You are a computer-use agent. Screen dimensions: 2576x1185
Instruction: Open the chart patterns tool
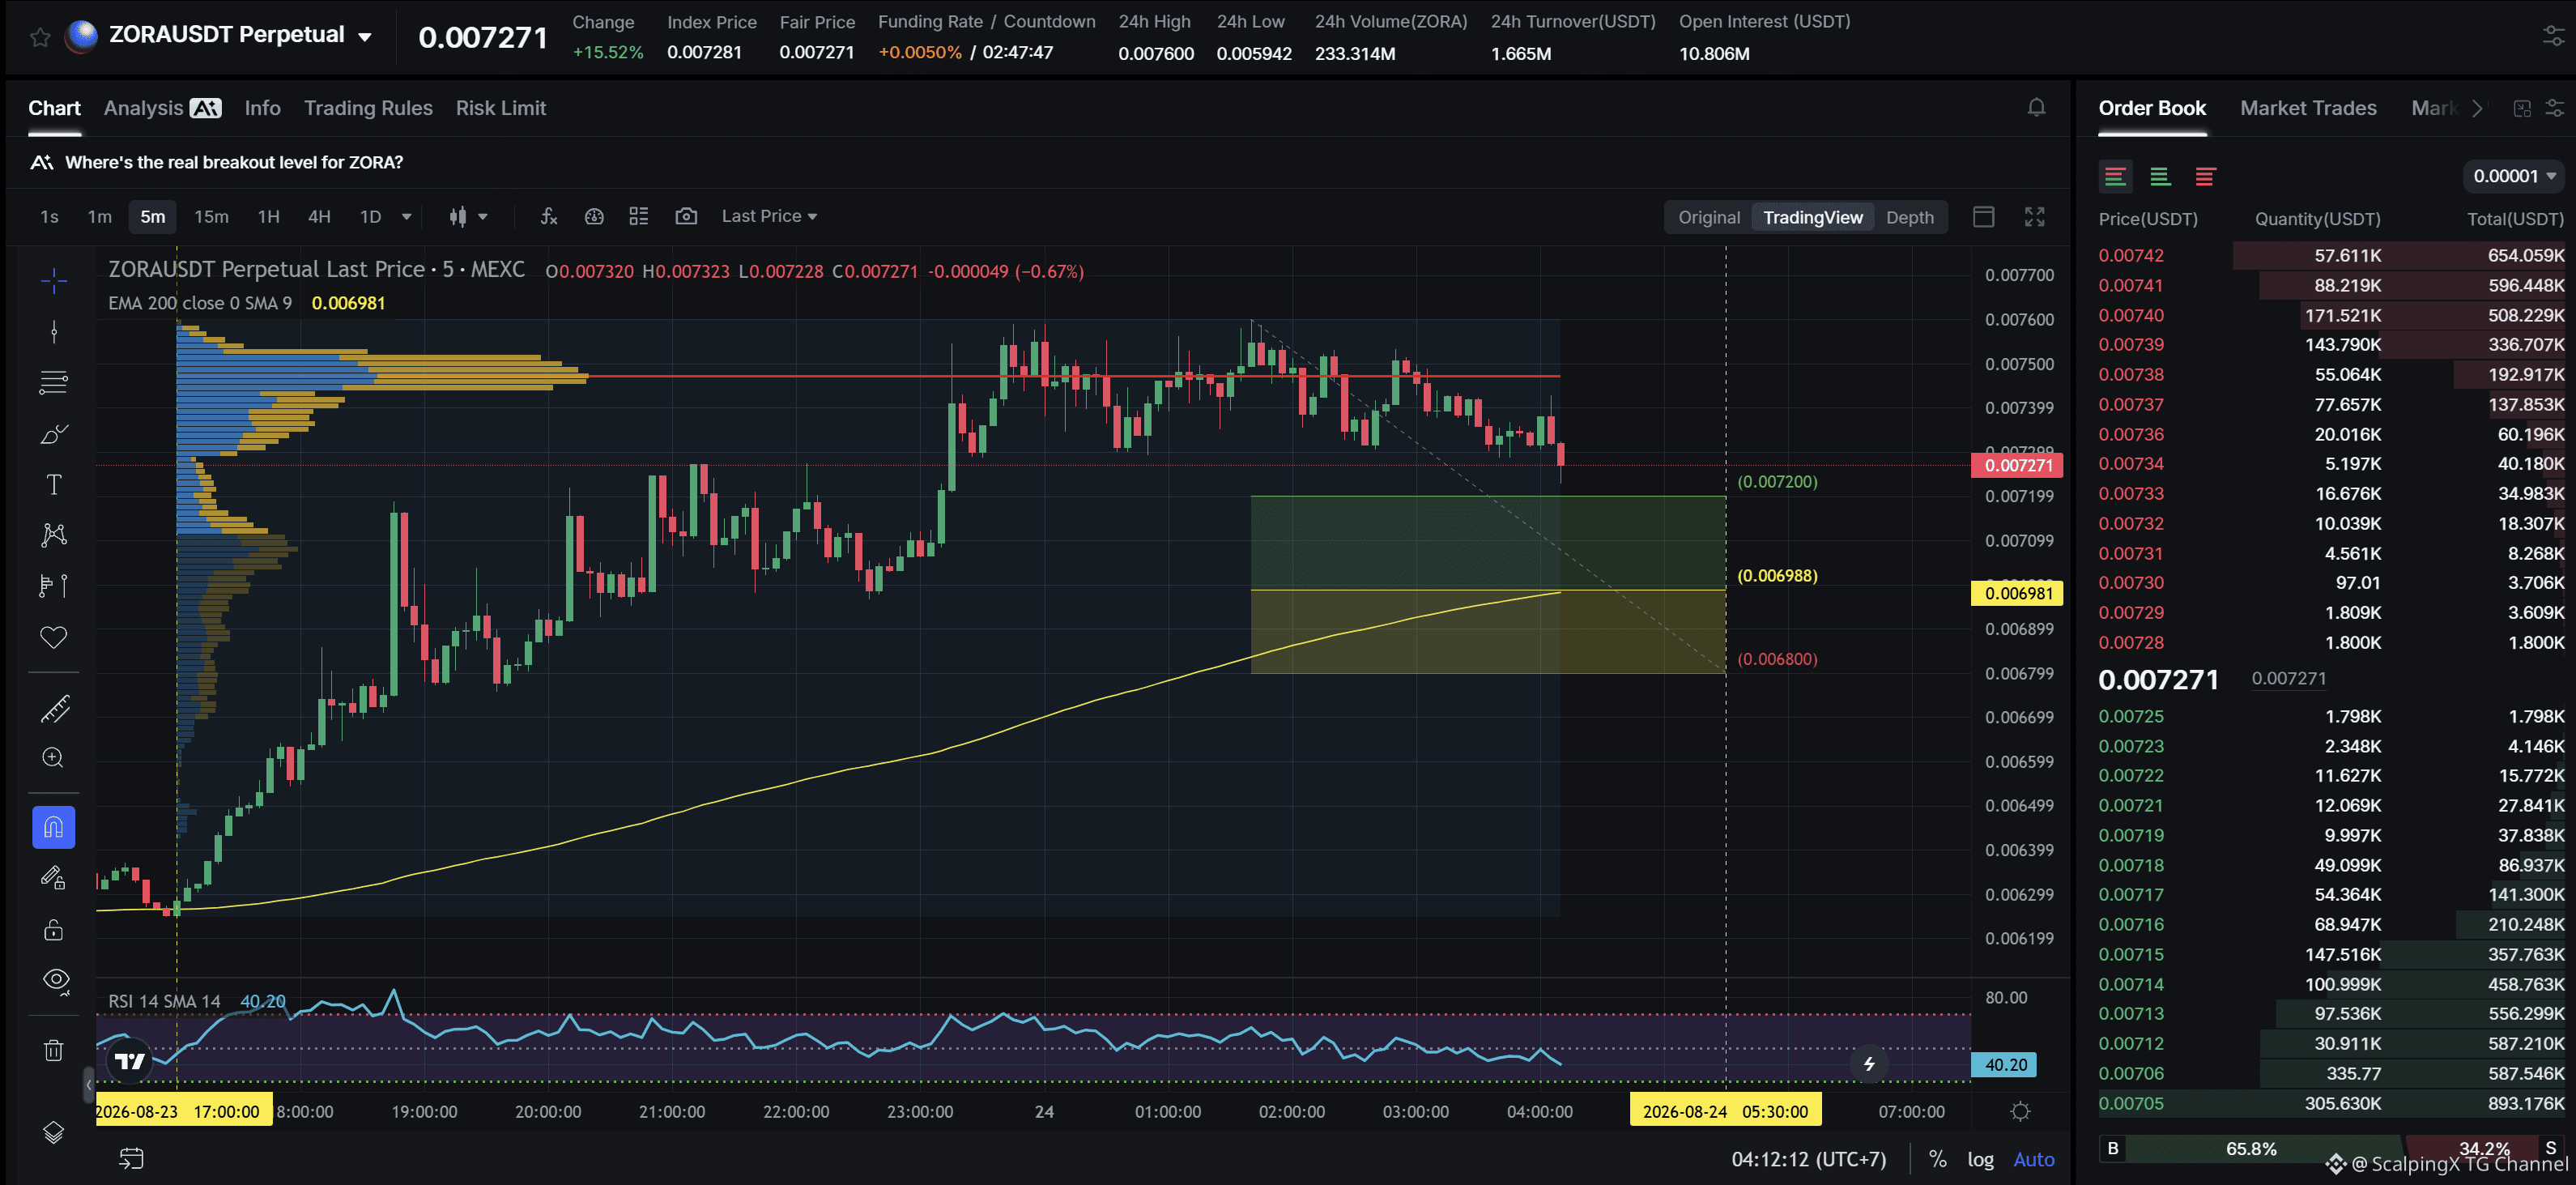54,535
